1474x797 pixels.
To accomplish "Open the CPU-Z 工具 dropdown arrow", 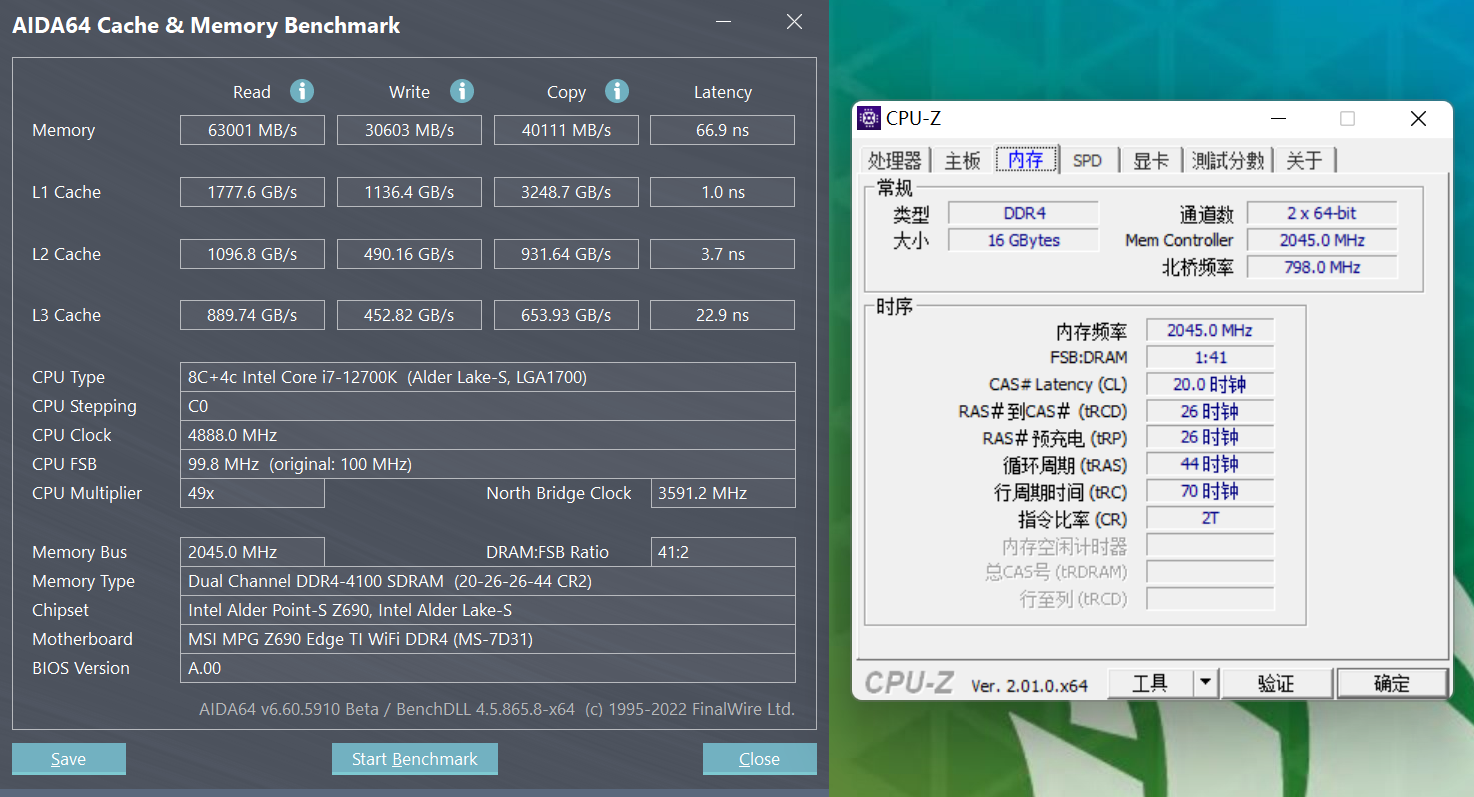I will pyautogui.click(x=1206, y=683).
